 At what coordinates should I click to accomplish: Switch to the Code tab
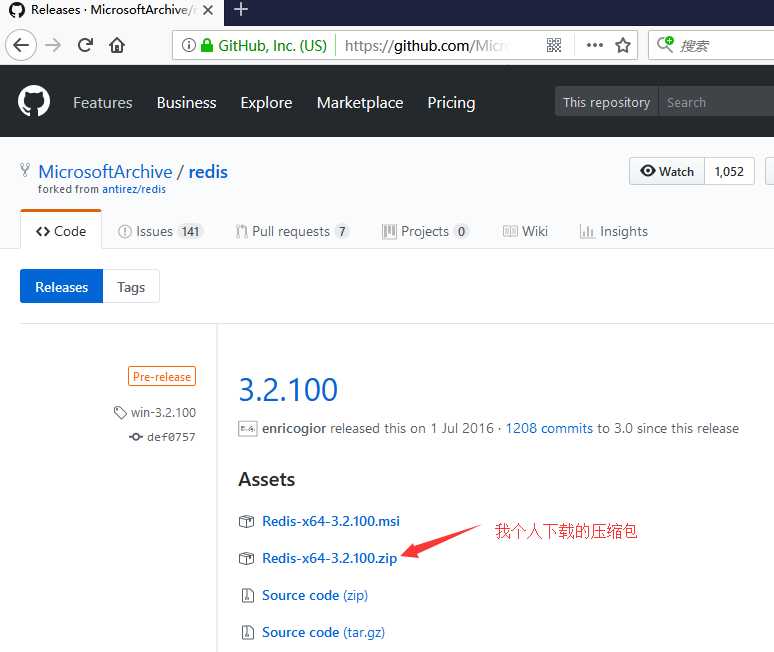coord(61,231)
